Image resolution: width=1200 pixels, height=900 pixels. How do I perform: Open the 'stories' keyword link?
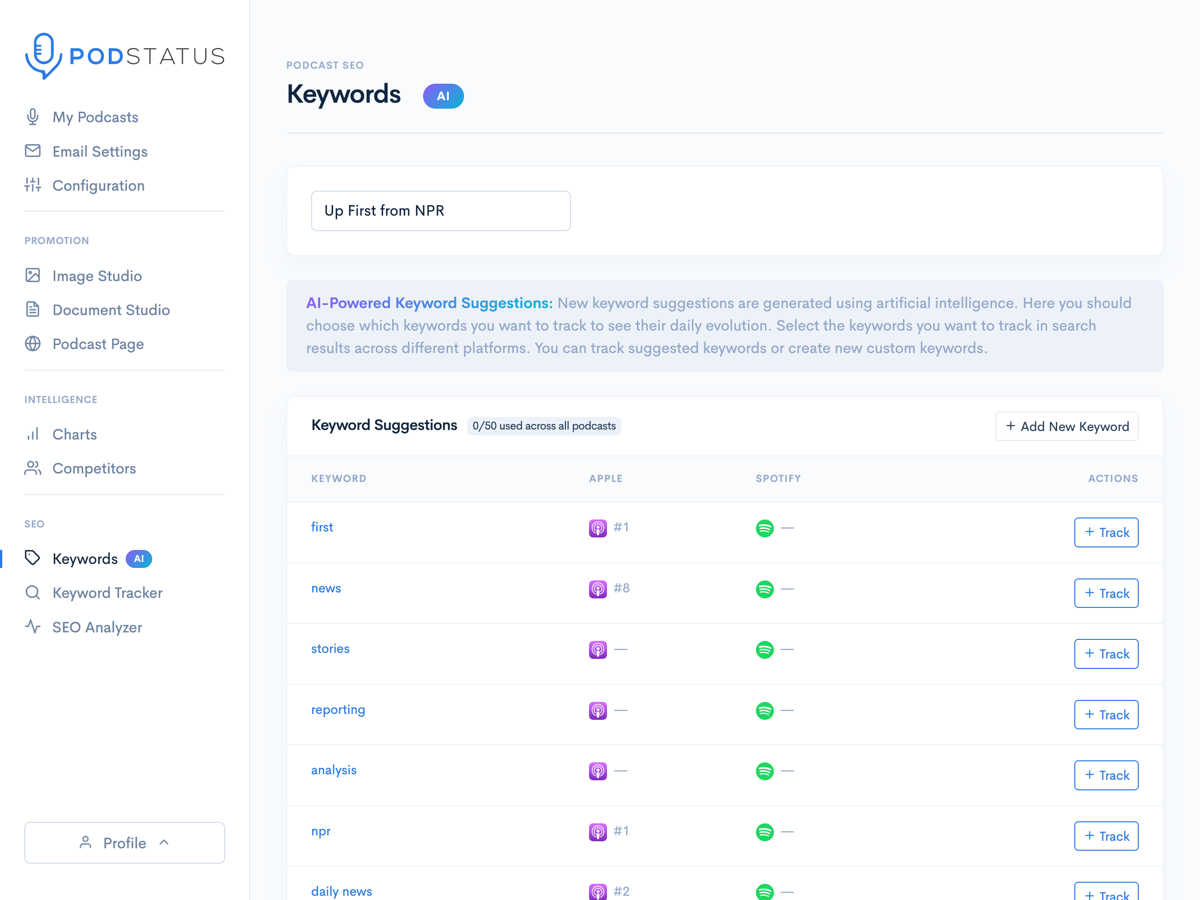coord(330,648)
